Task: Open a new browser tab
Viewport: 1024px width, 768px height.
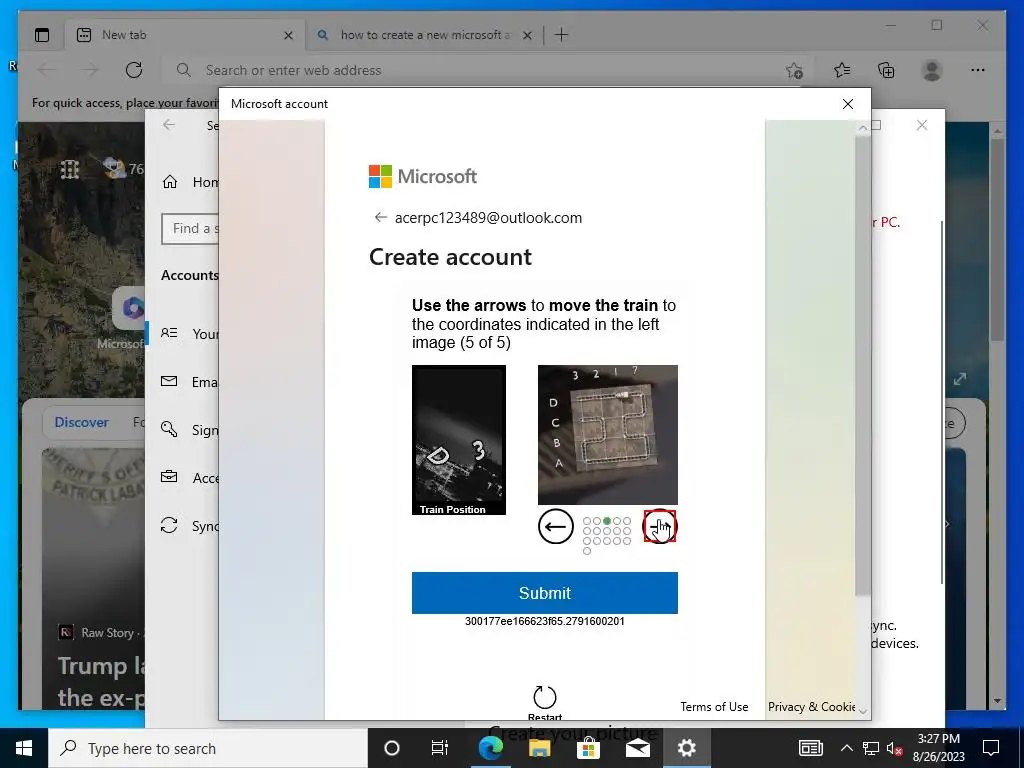Action: pyautogui.click(x=561, y=35)
